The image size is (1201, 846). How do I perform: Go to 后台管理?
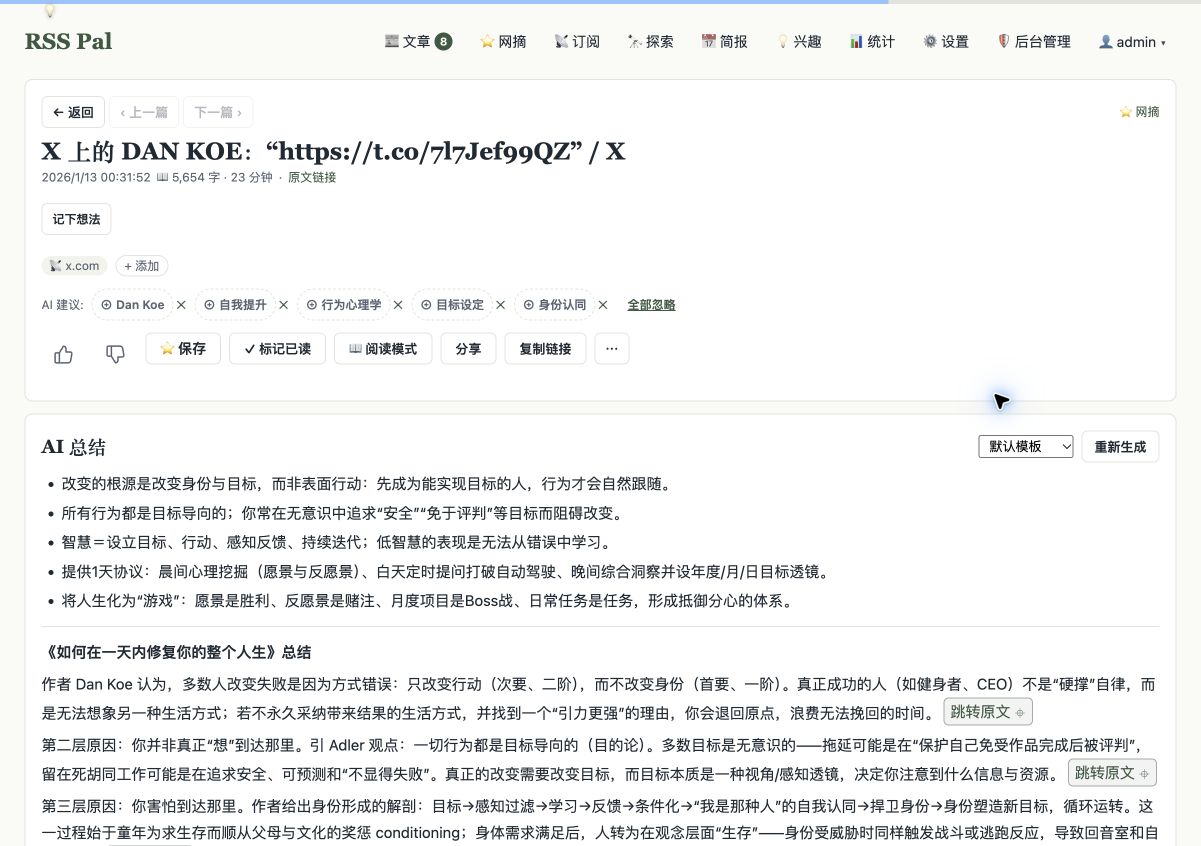1034,42
